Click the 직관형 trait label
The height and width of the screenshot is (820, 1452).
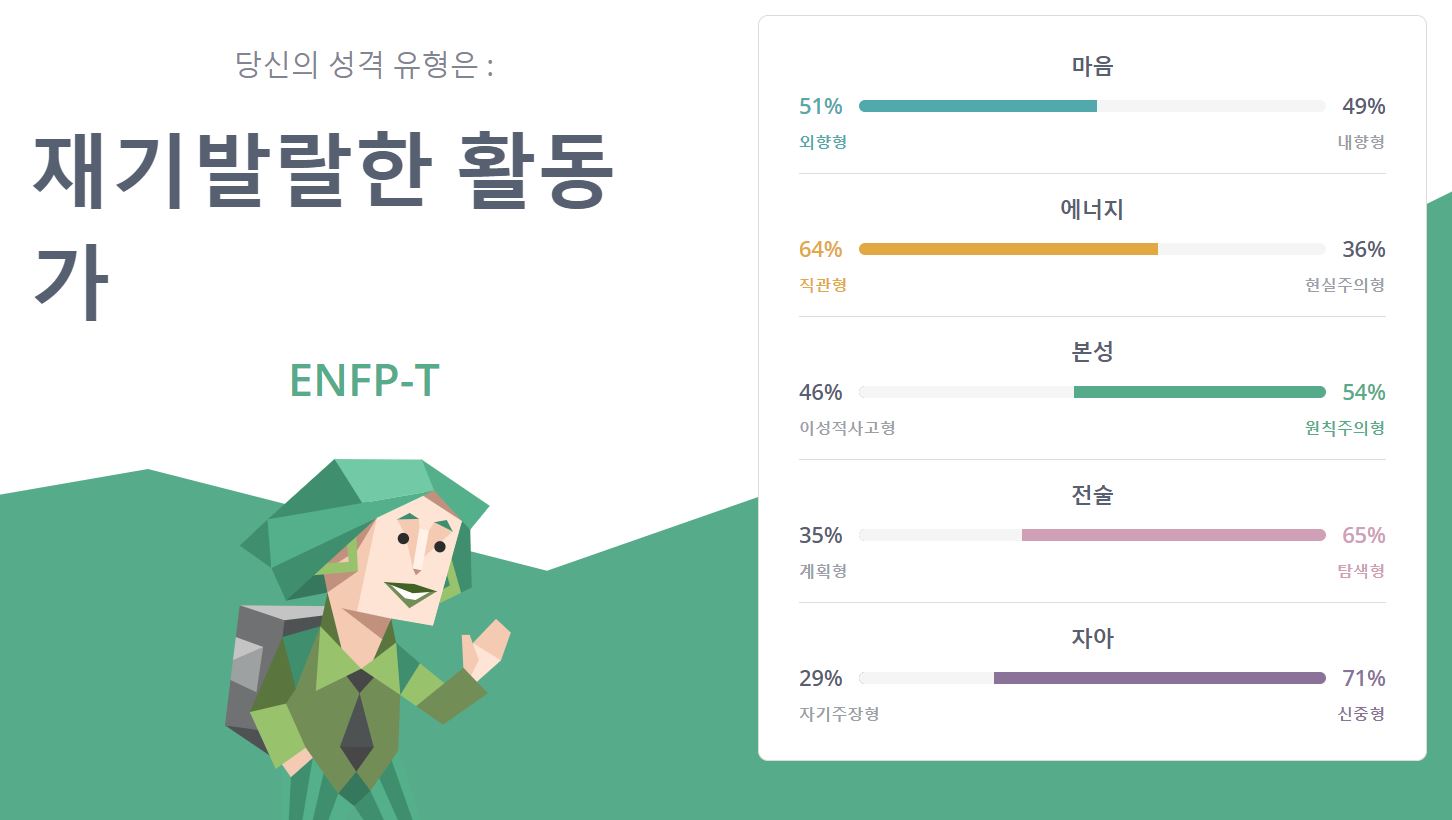pyautogui.click(x=823, y=285)
